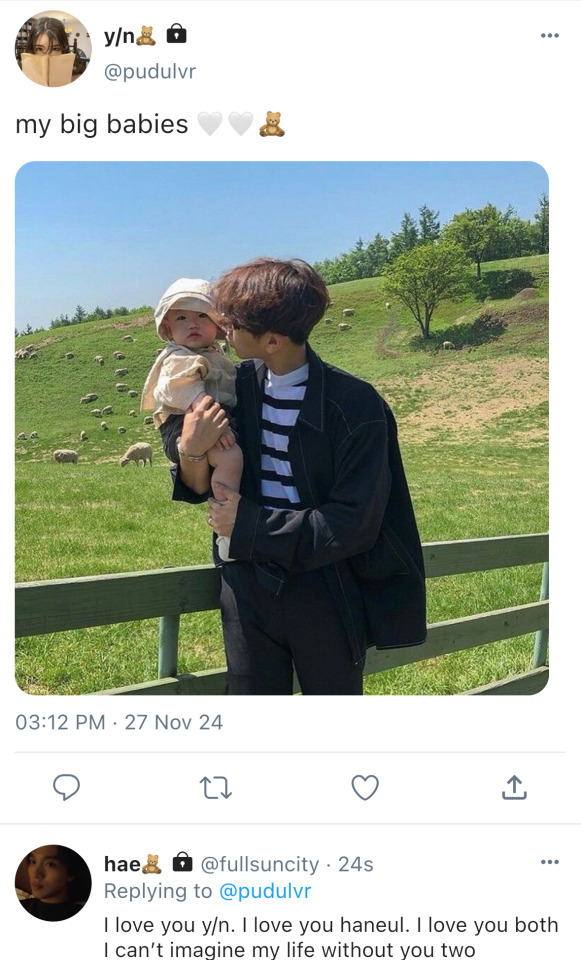
Task: Open hae's profile picture
Action: pos(53,883)
